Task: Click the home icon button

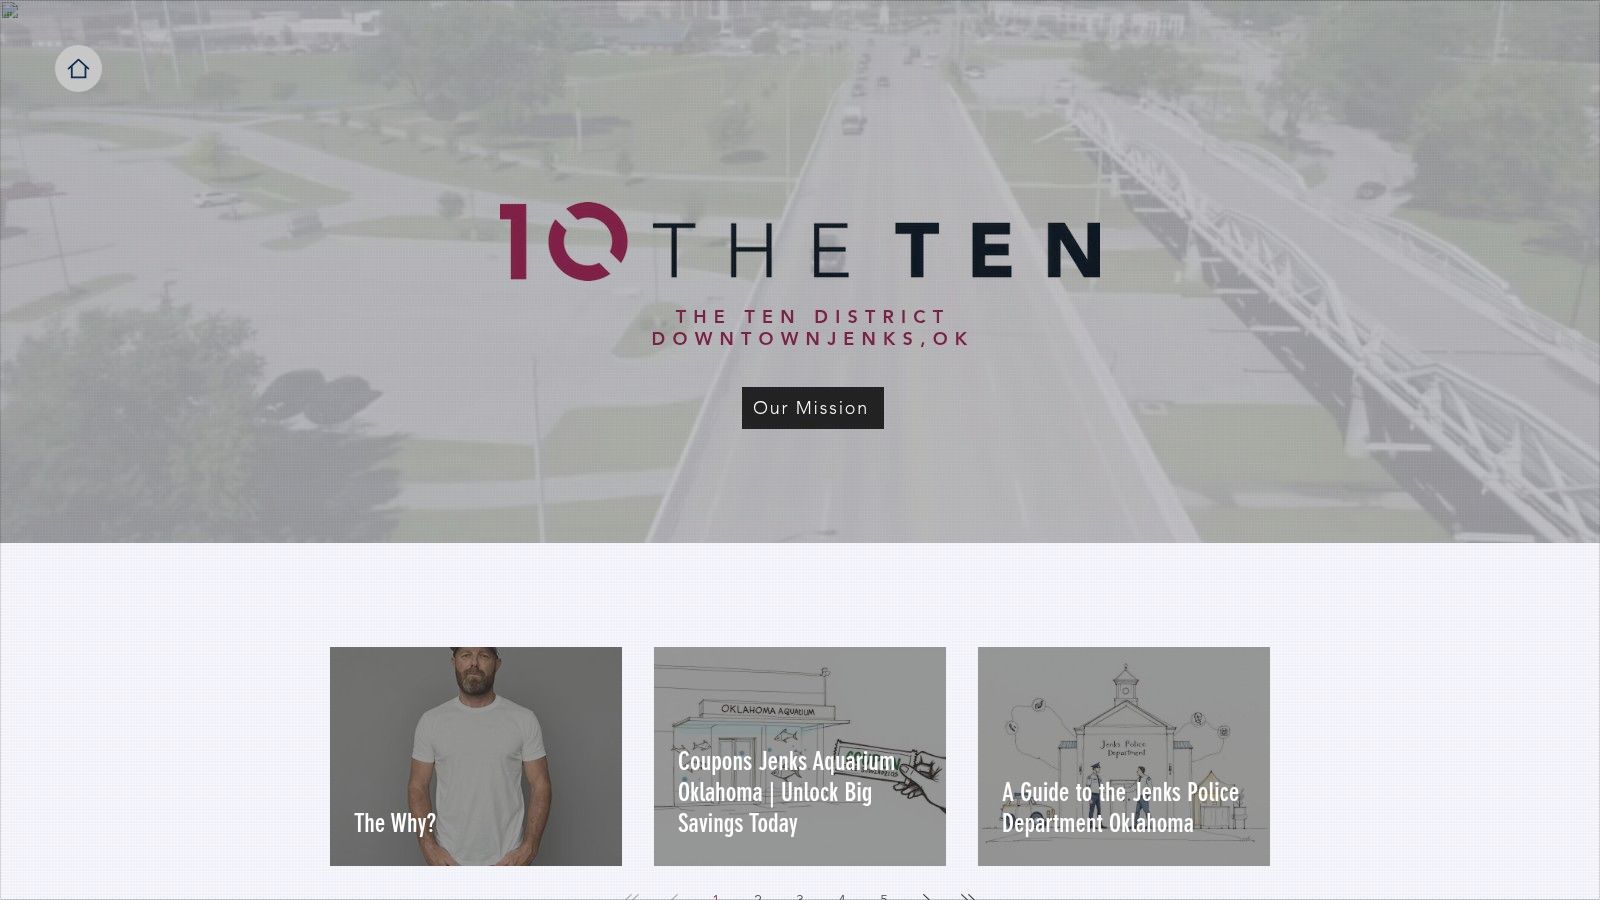Action: click(78, 68)
